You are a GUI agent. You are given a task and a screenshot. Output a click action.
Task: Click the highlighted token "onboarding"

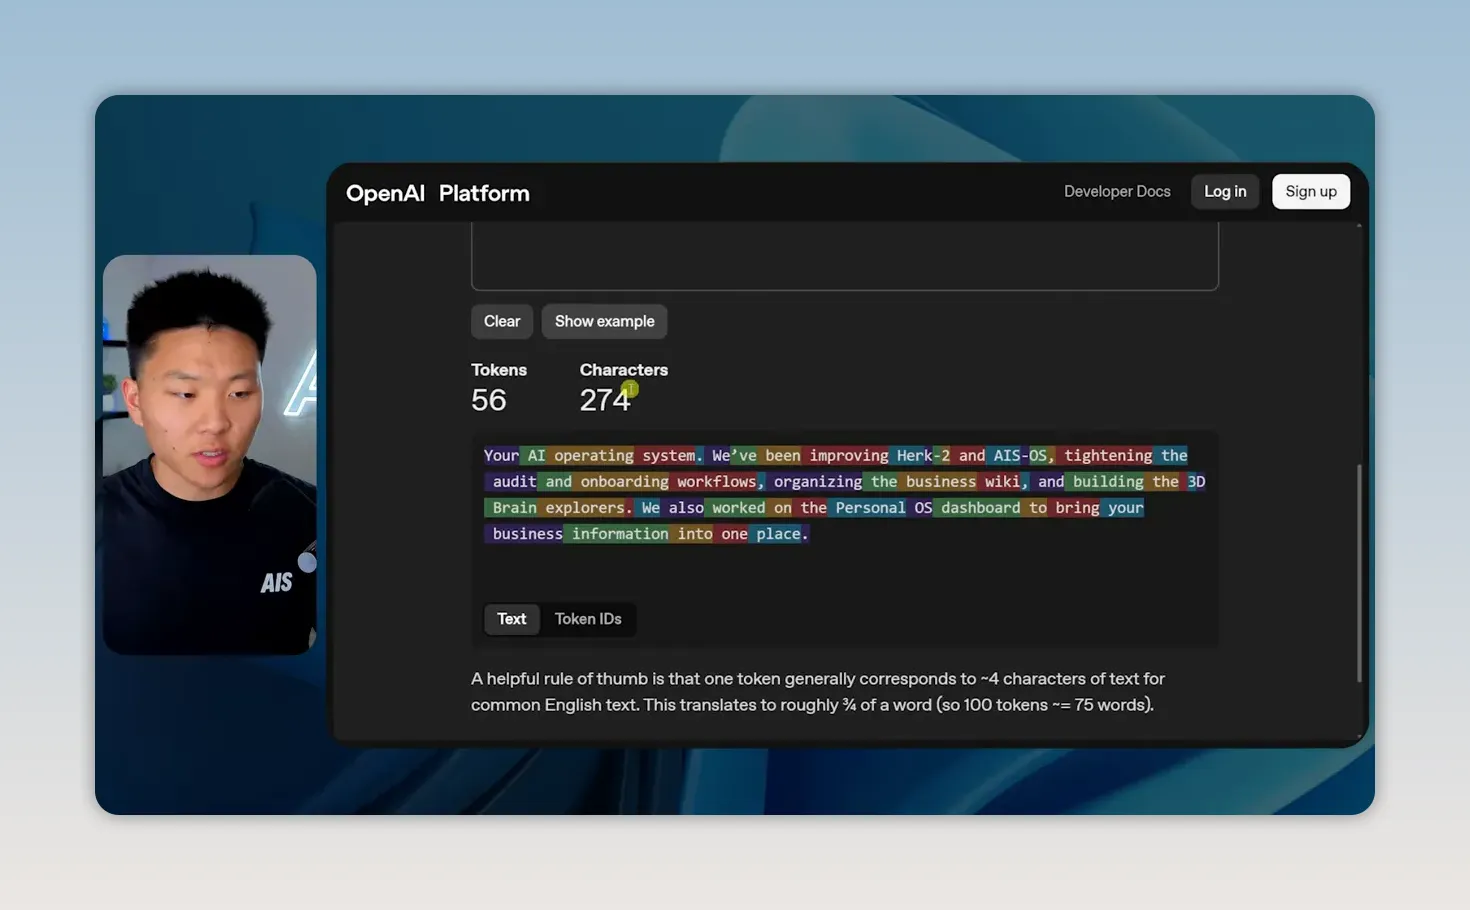coord(621,482)
